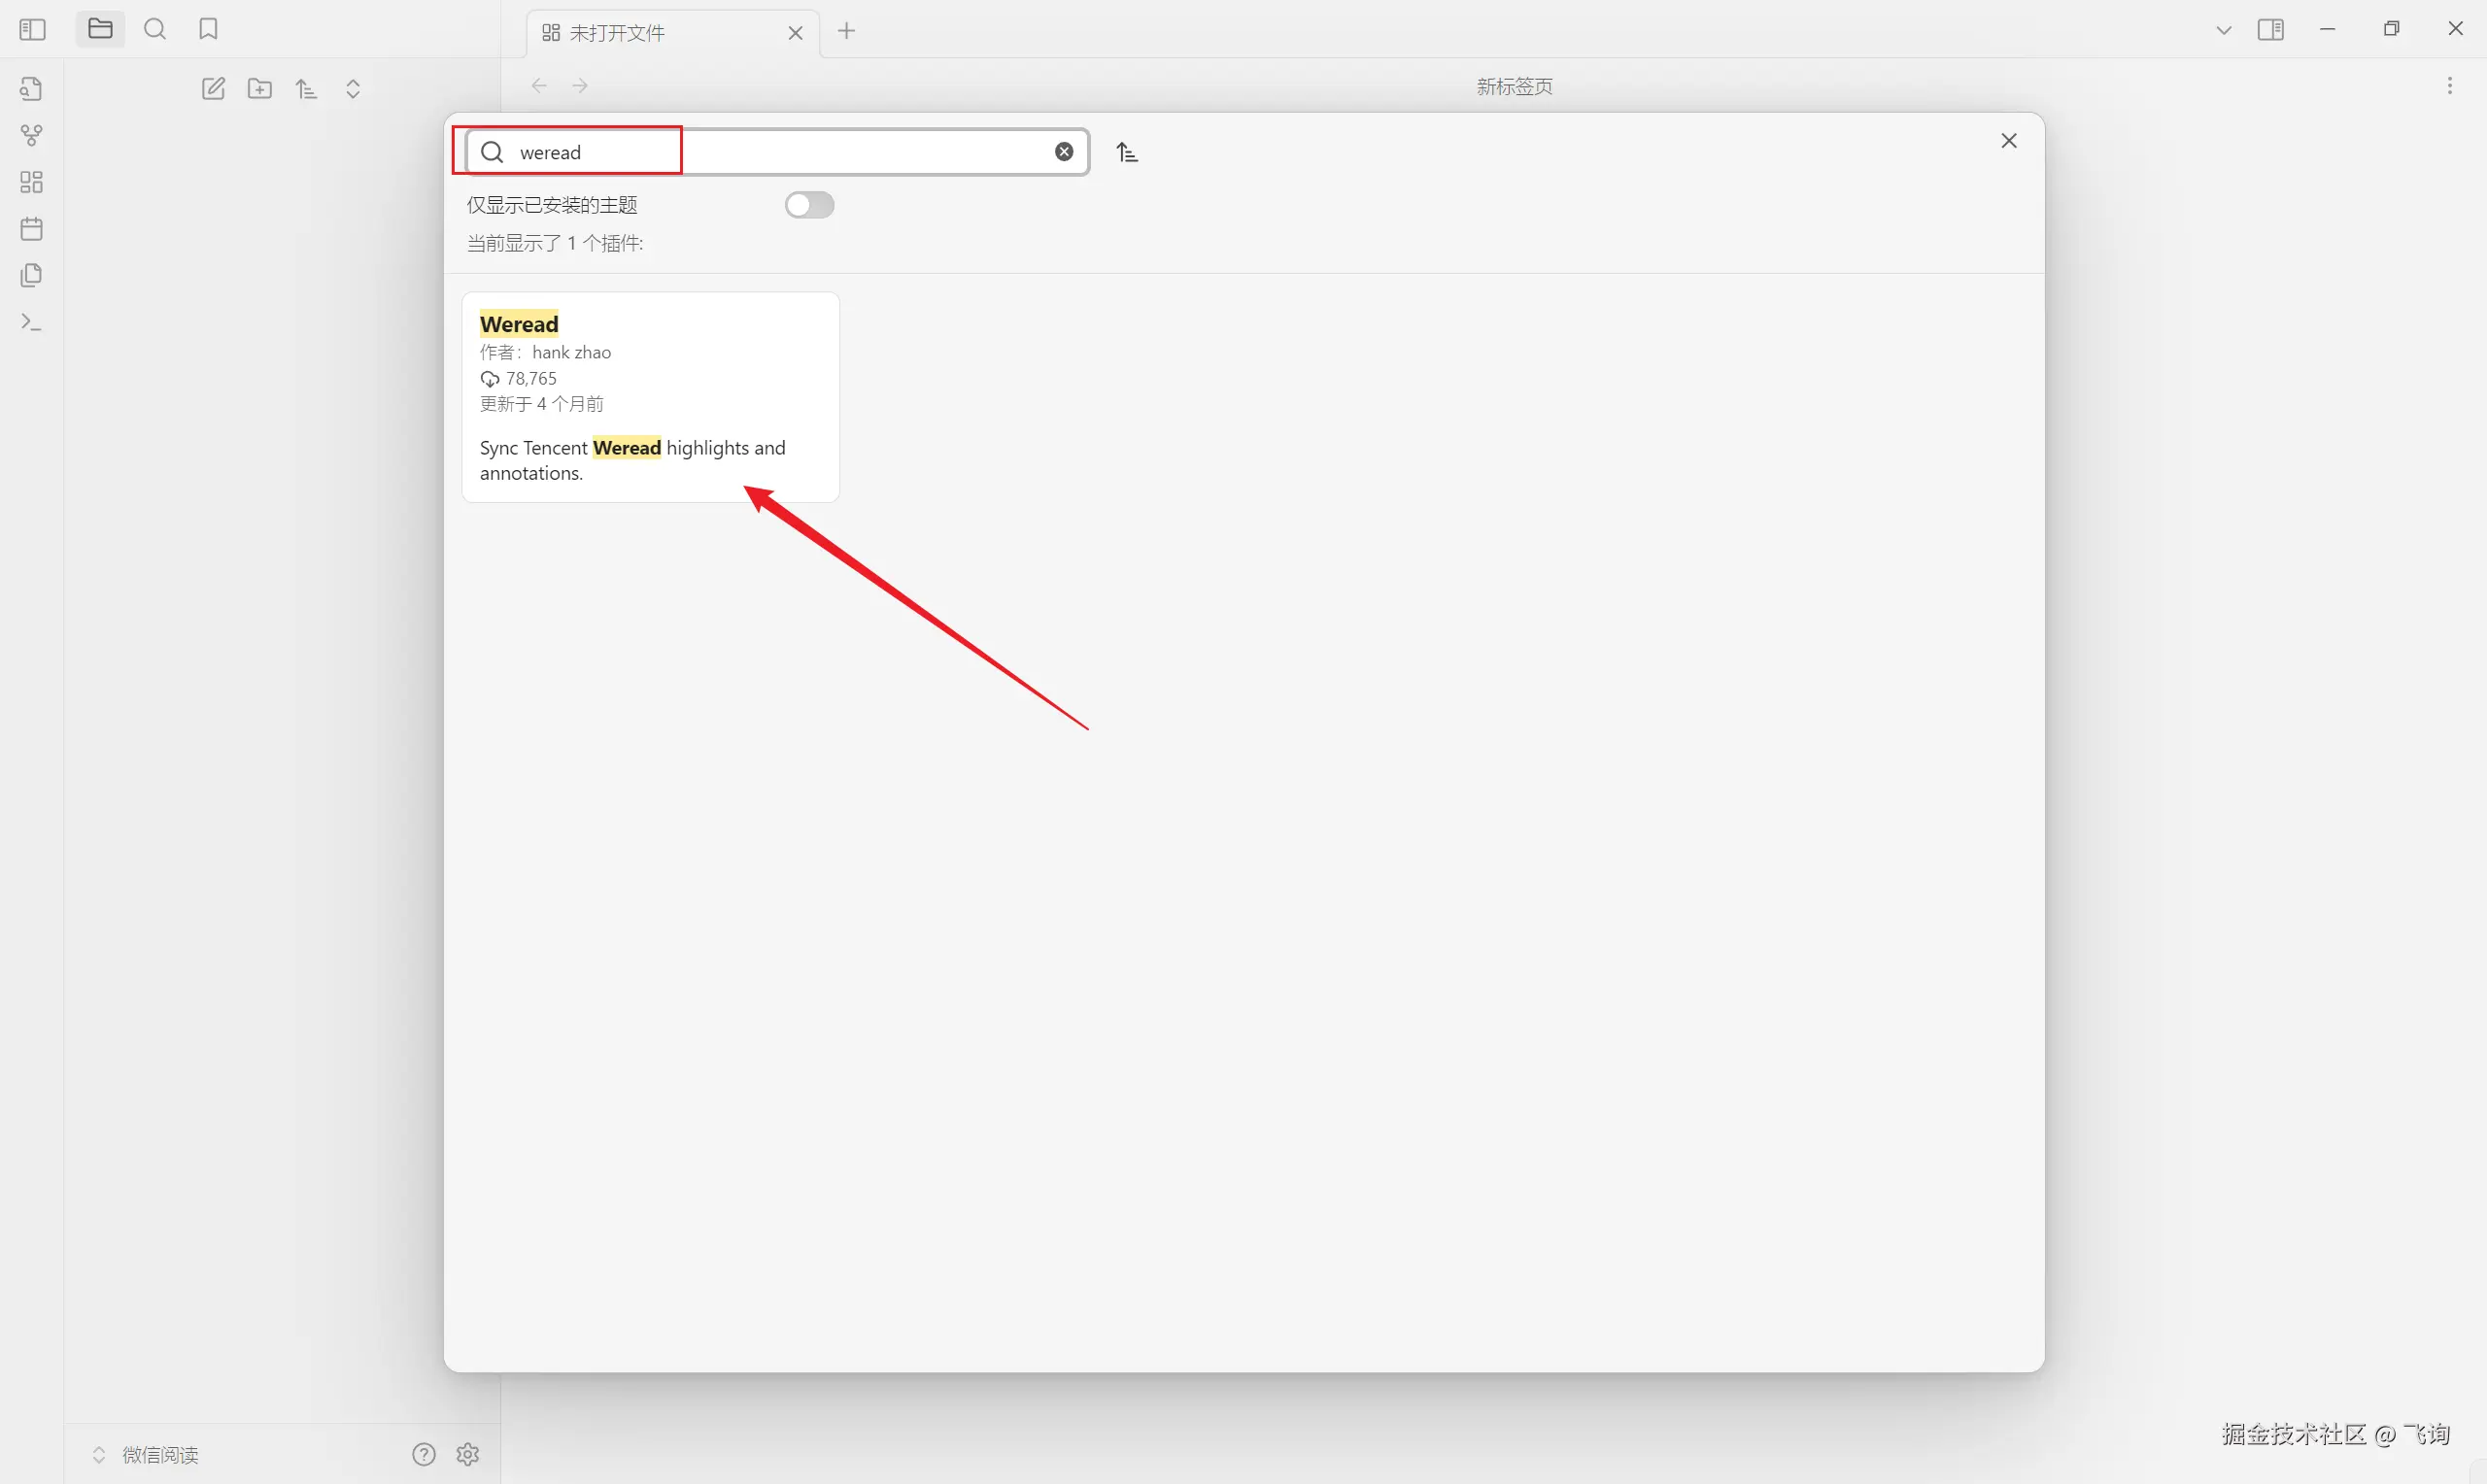Image resolution: width=2487 pixels, height=1484 pixels.
Task: Expand or collapse all folders icon
Action: point(353,89)
